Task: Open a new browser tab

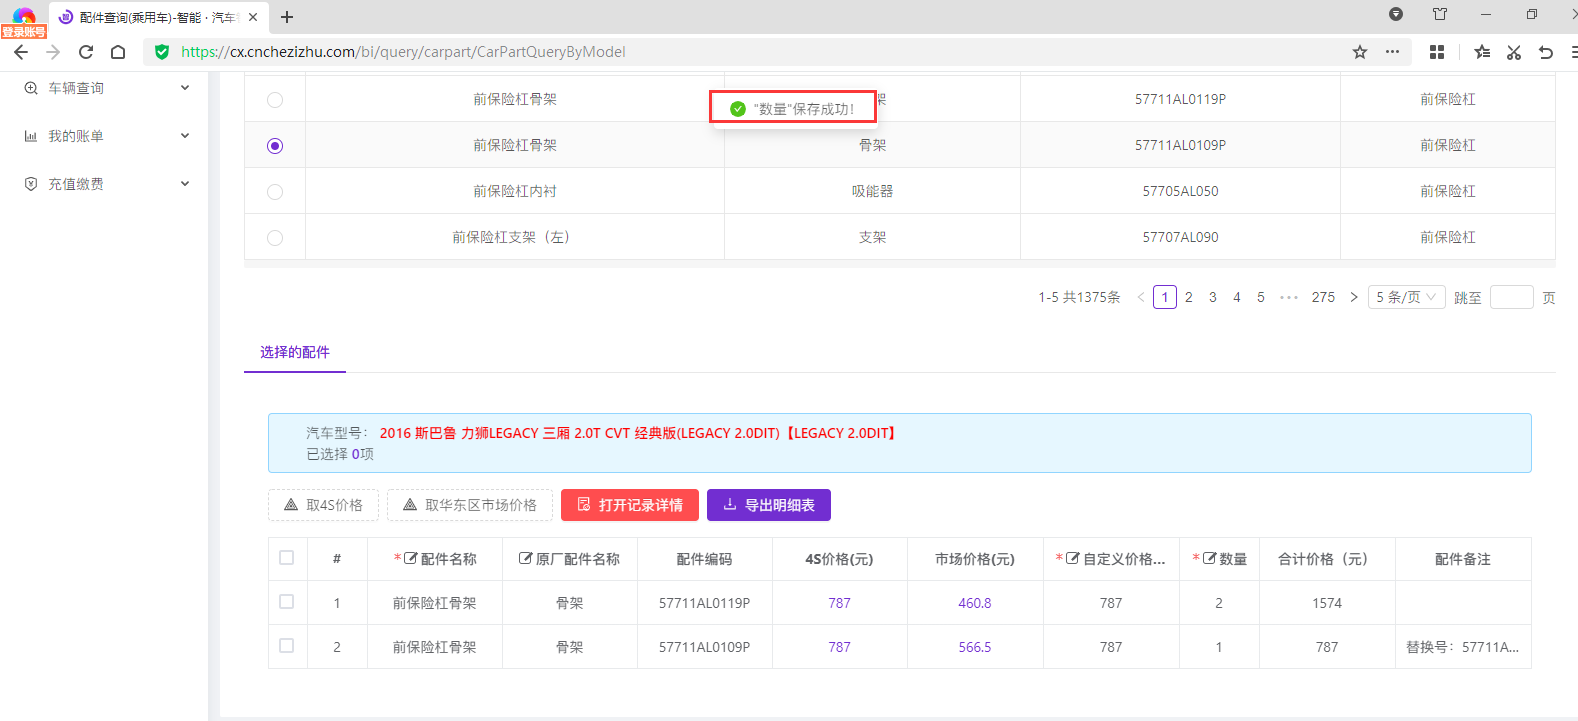Action: click(287, 17)
